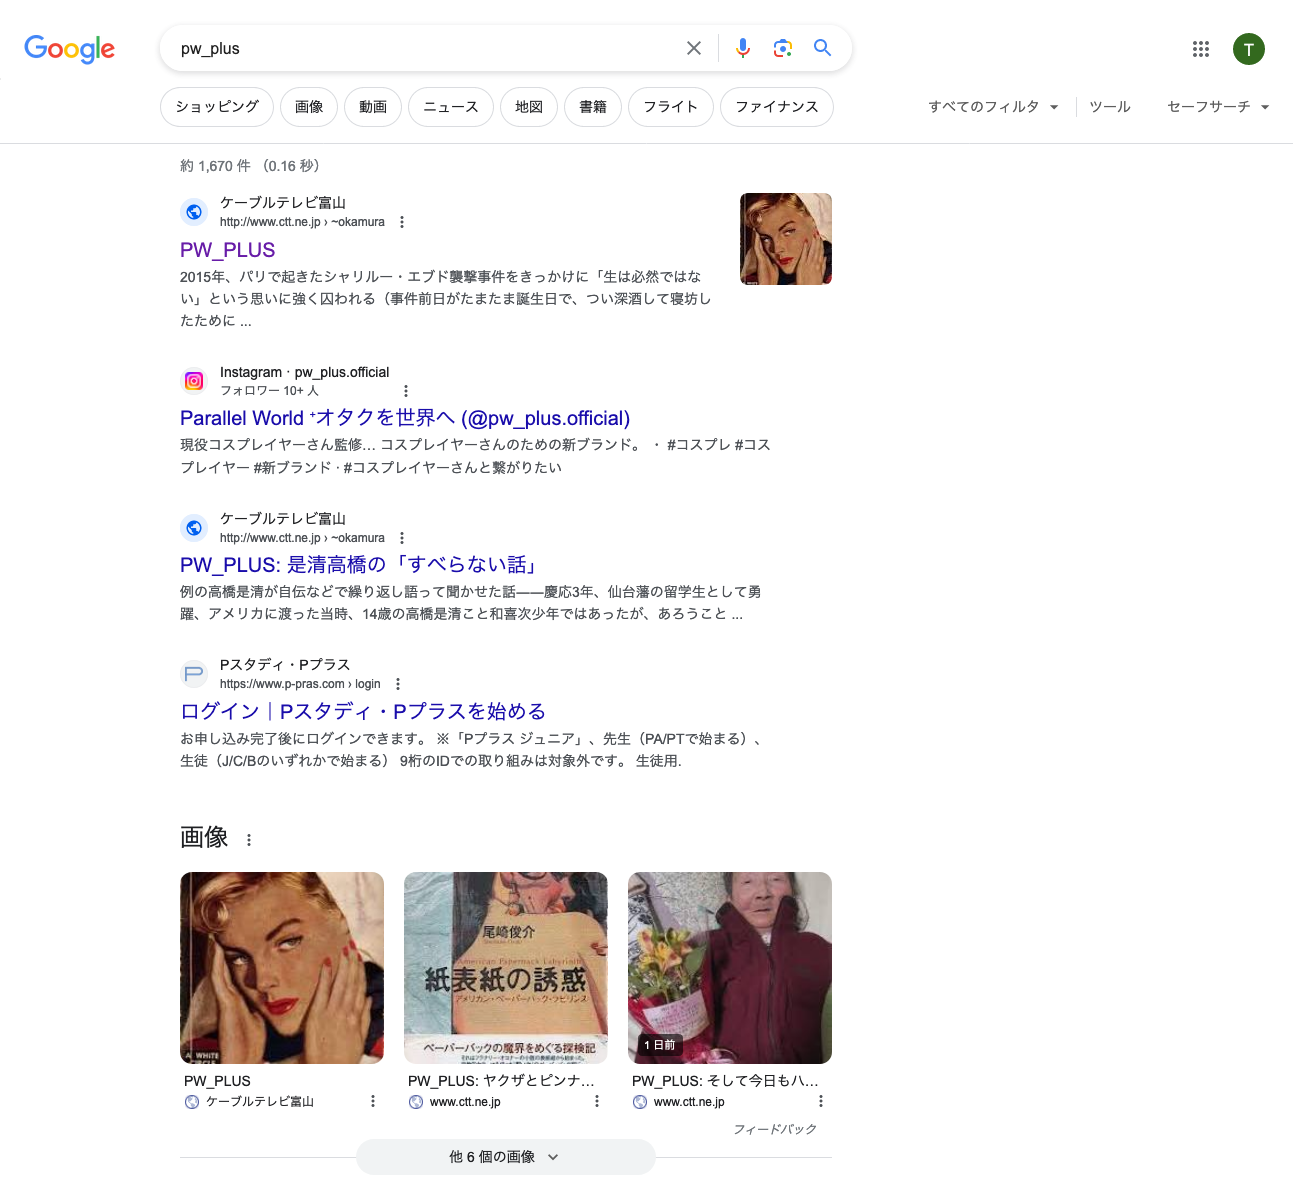Open the ツール button
The height and width of the screenshot is (1199, 1293).
click(x=1109, y=107)
